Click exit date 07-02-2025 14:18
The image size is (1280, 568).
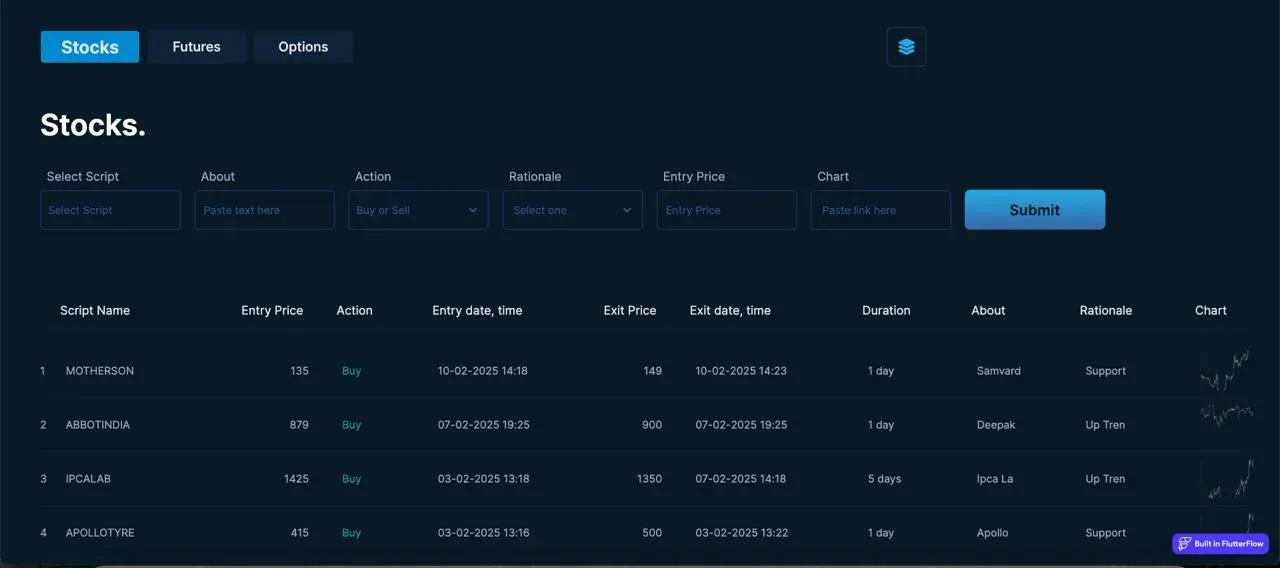point(741,479)
